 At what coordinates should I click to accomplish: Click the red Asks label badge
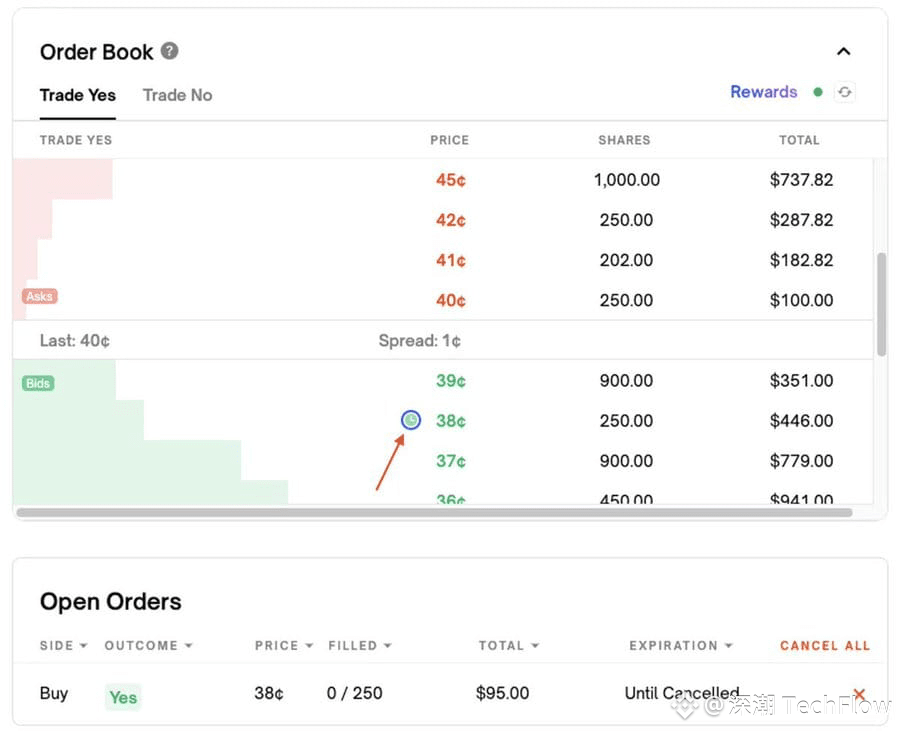click(x=40, y=296)
